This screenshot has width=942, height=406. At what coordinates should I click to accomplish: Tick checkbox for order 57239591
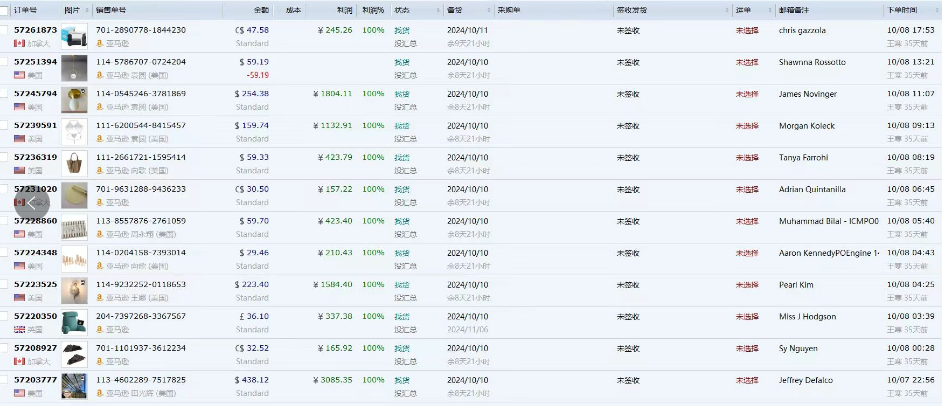coord(4,126)
